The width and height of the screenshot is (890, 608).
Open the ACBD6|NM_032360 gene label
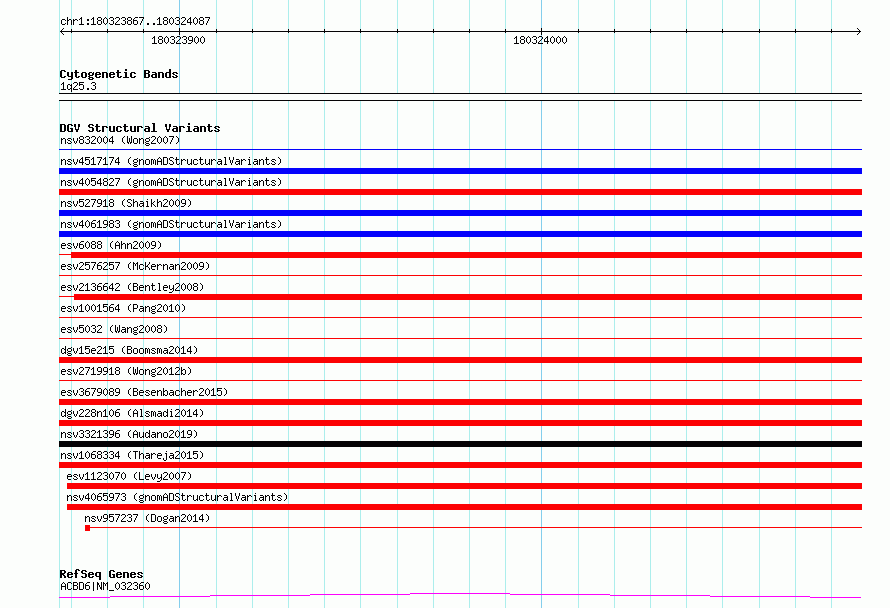point(105,586)
